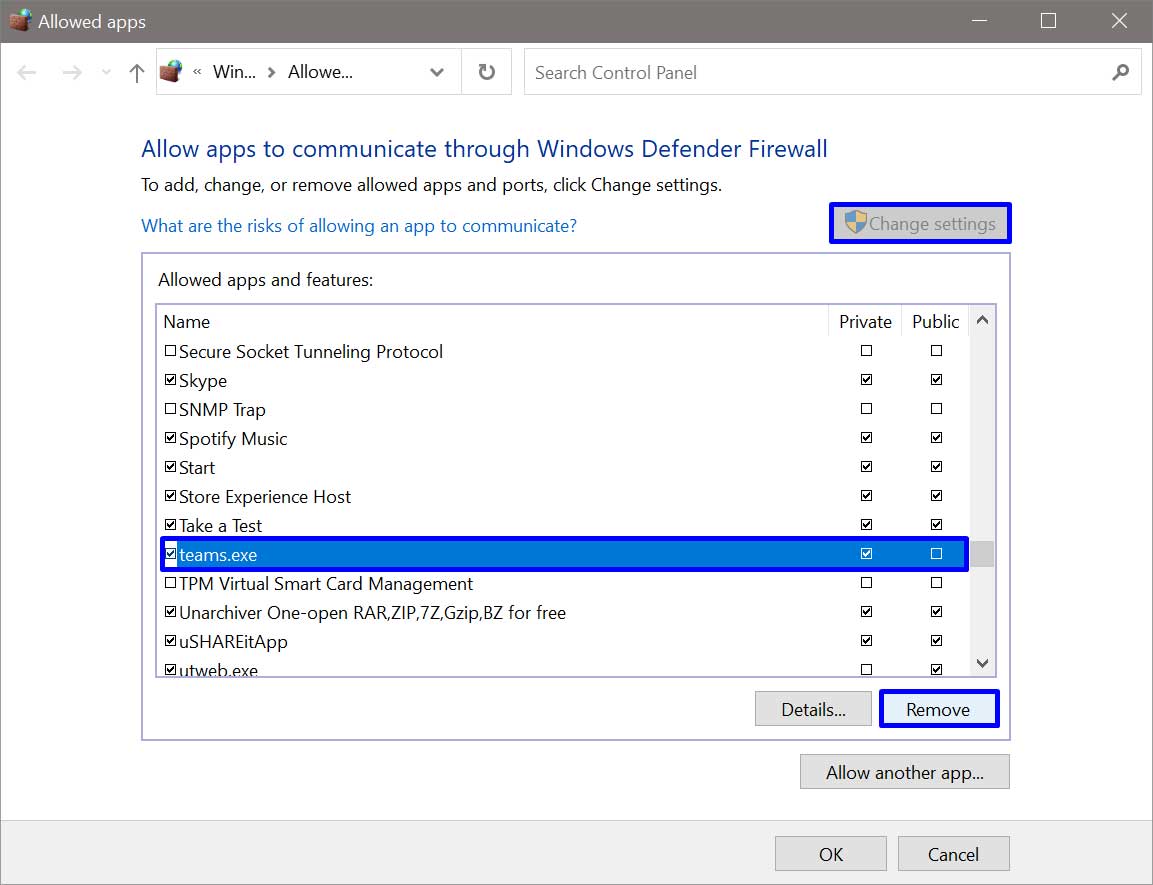1153x885 pixels.
Task: Refresh the Control Panel address bar
Action: tap(486, 72)
